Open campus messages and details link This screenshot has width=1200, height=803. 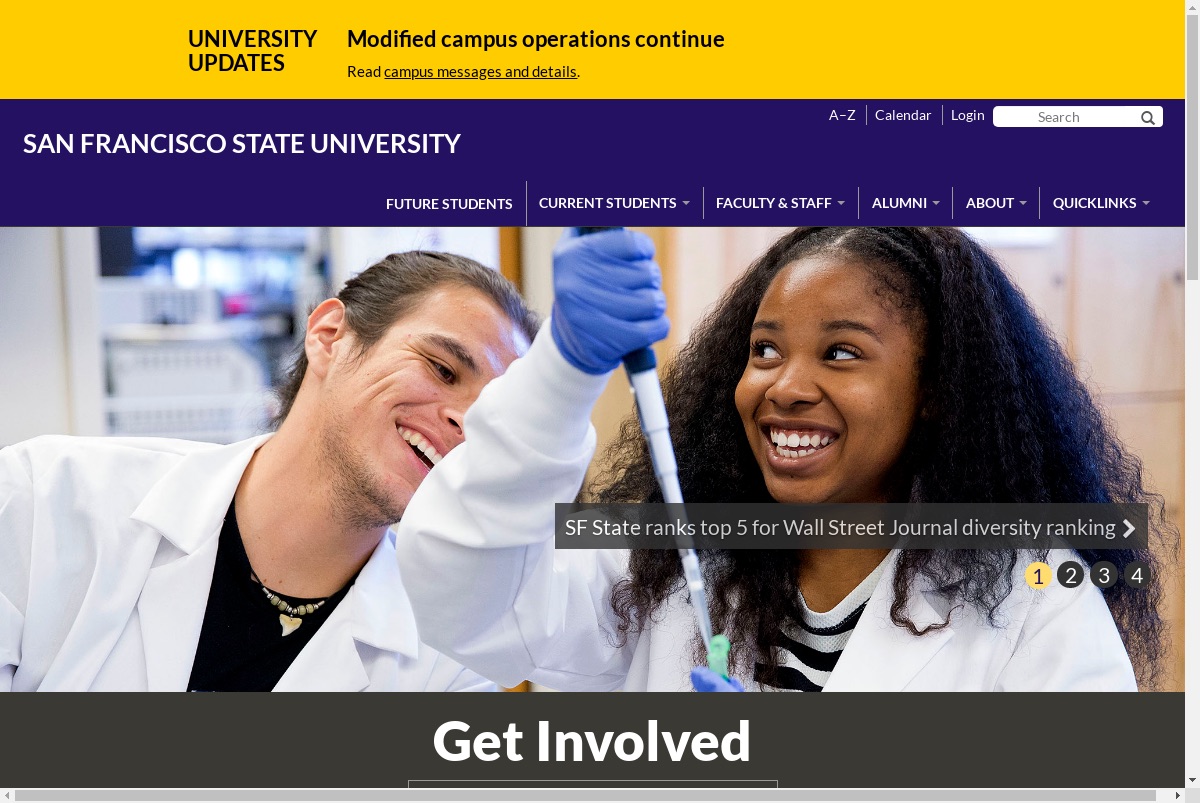(480, 72)
